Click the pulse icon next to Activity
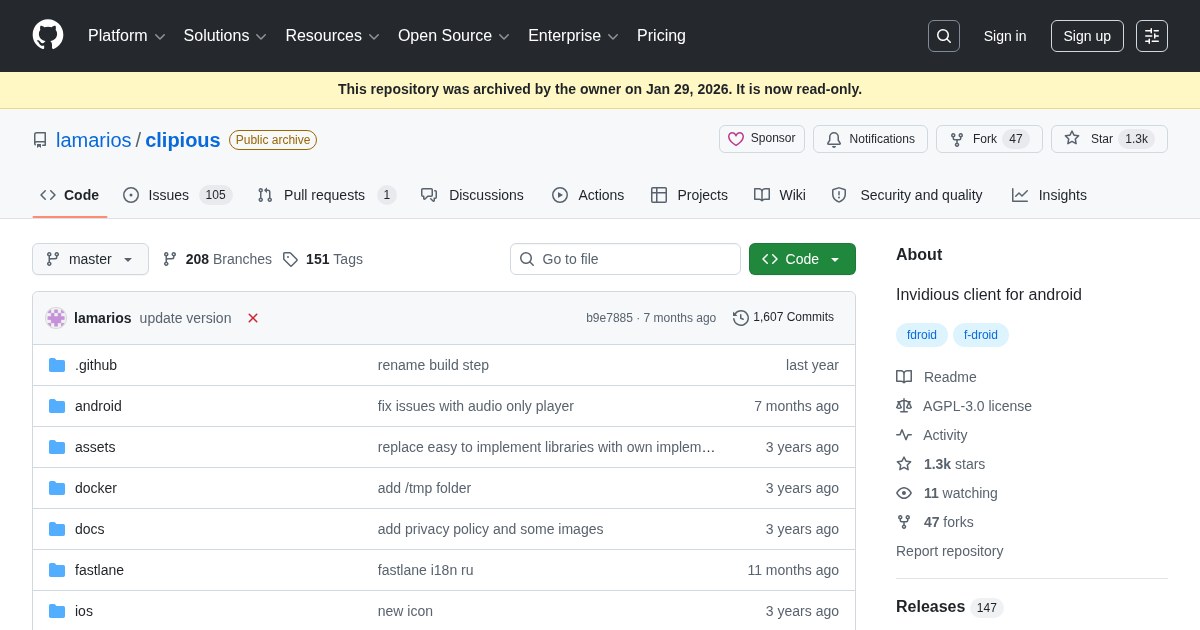The image size is (1200, 630). tap(904, 435)
